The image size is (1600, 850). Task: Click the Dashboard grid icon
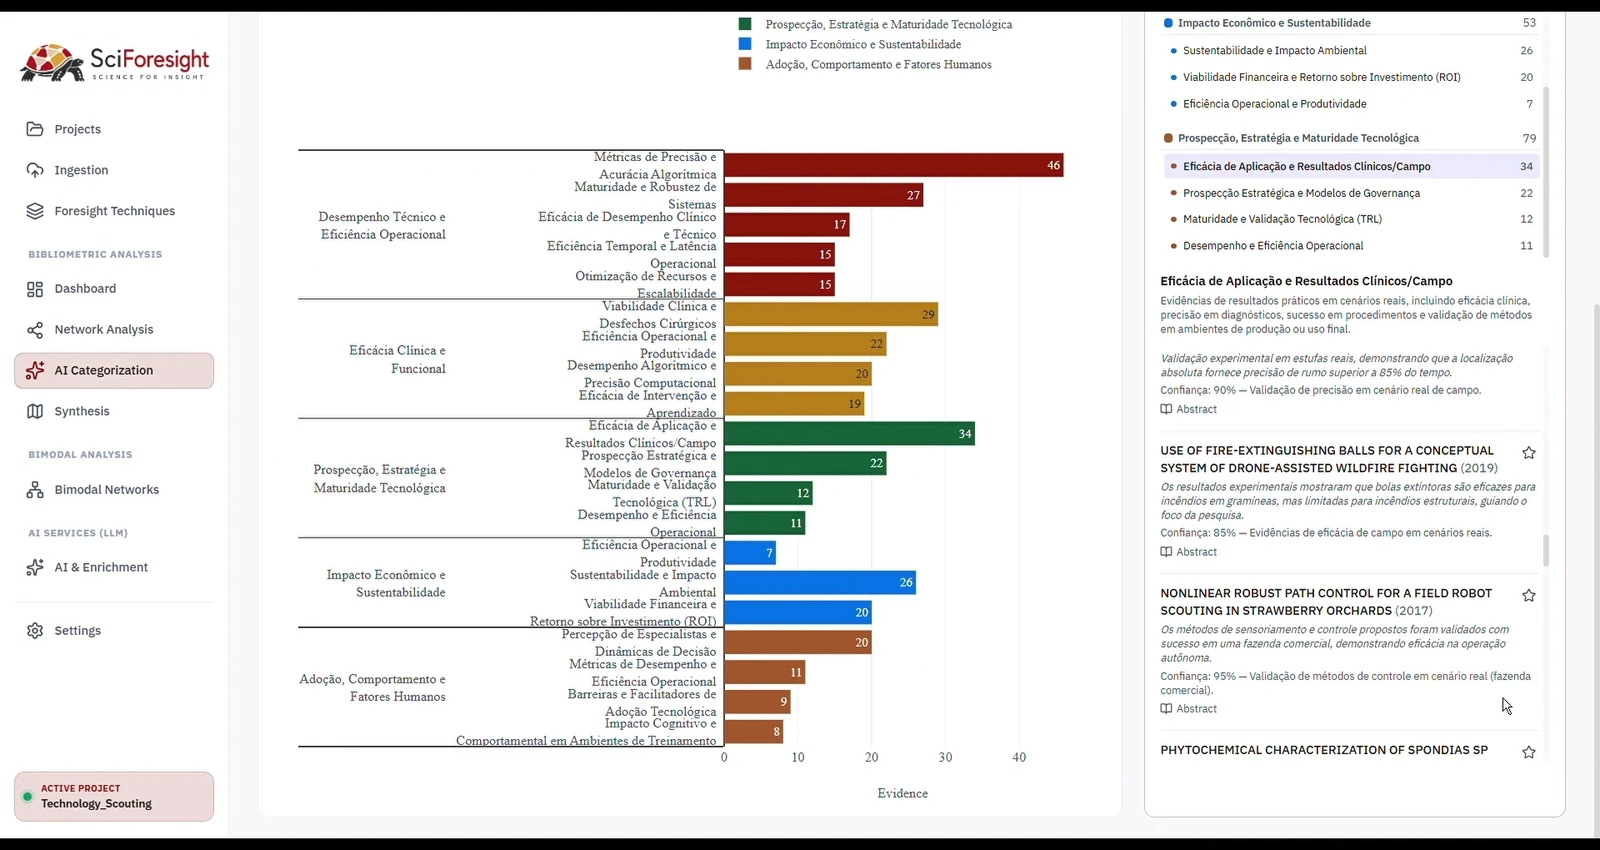[x=35, y=289]
